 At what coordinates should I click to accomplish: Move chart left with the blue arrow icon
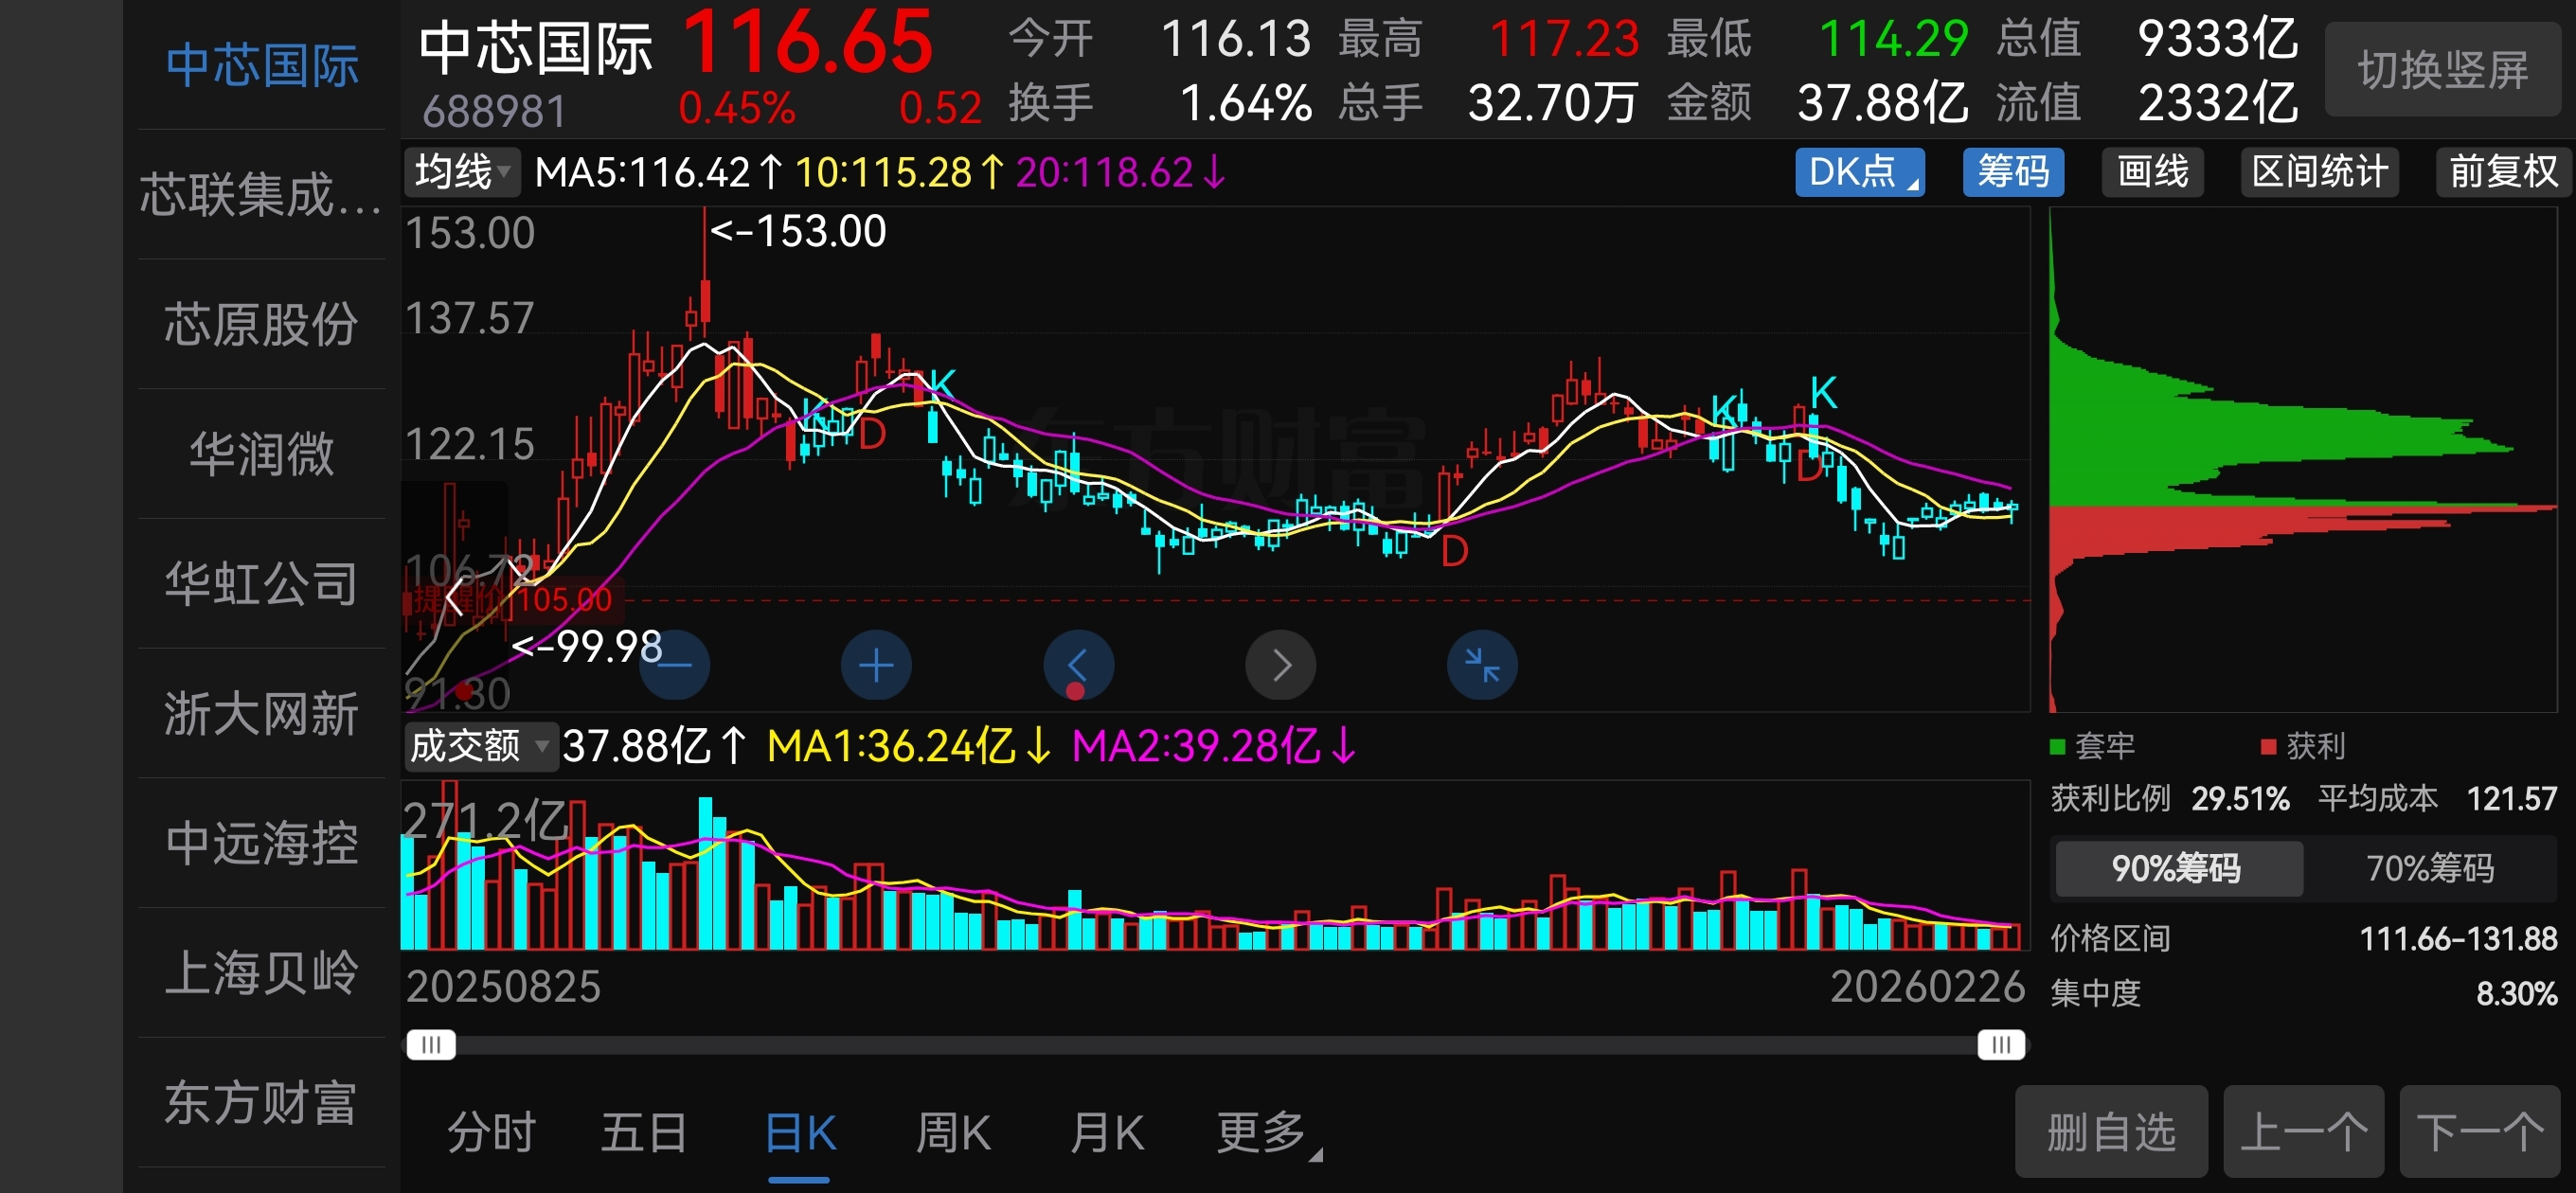pos(1078,666)
